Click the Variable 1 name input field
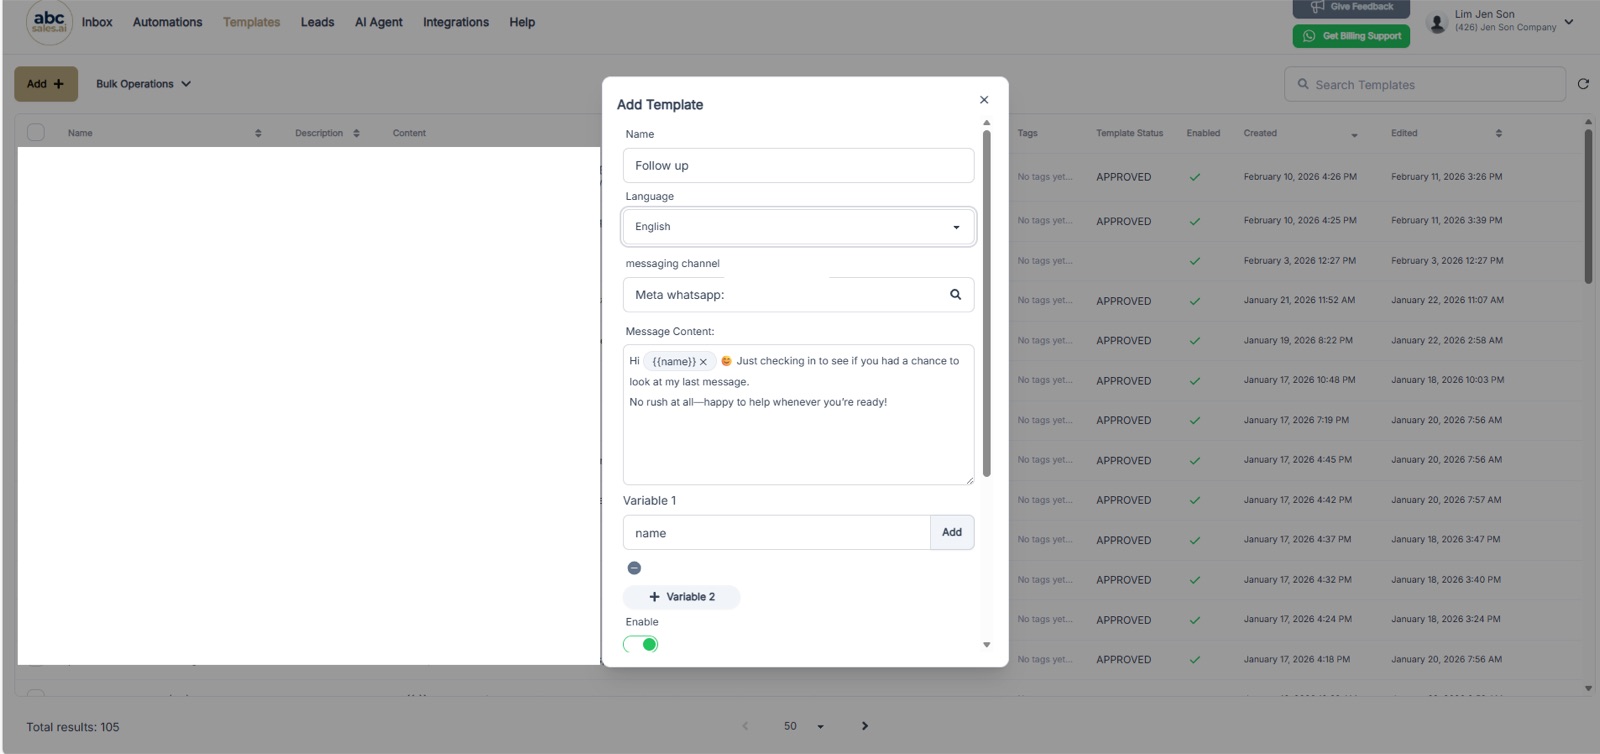Screen dimensions: 1600x754 pos(777,533)
